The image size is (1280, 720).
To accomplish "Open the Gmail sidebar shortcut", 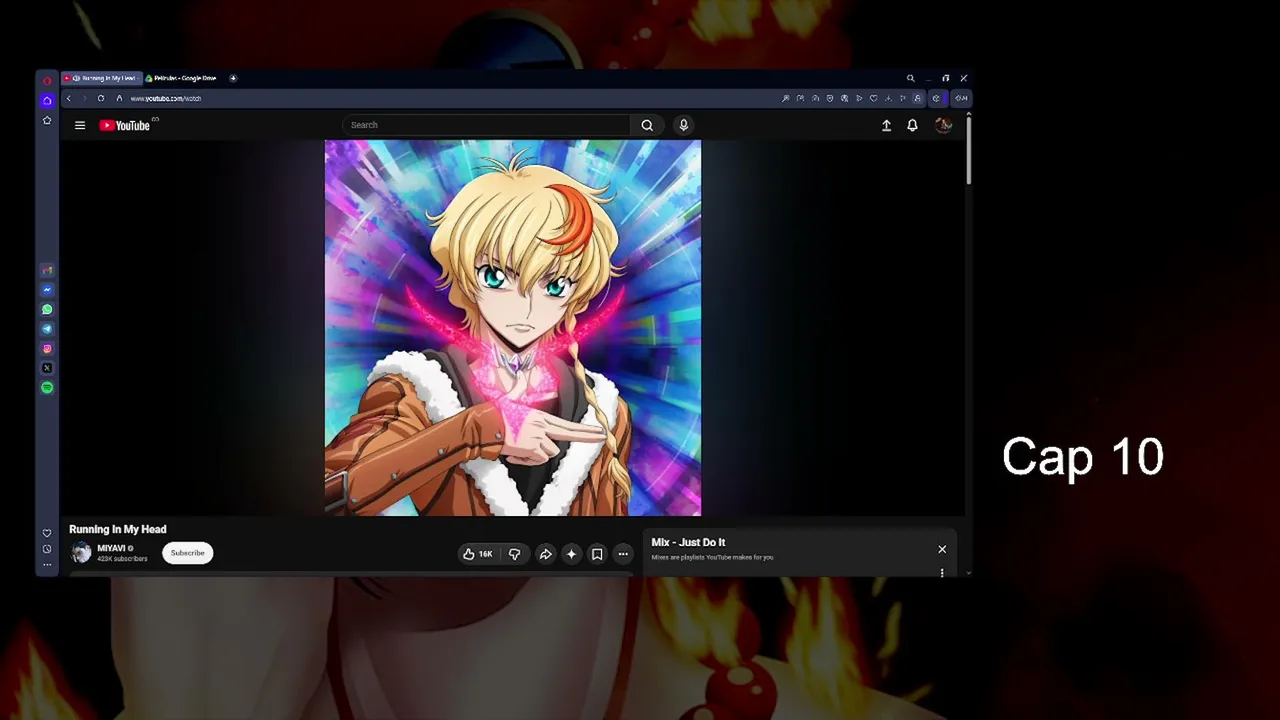I will [x=47, y=270].
